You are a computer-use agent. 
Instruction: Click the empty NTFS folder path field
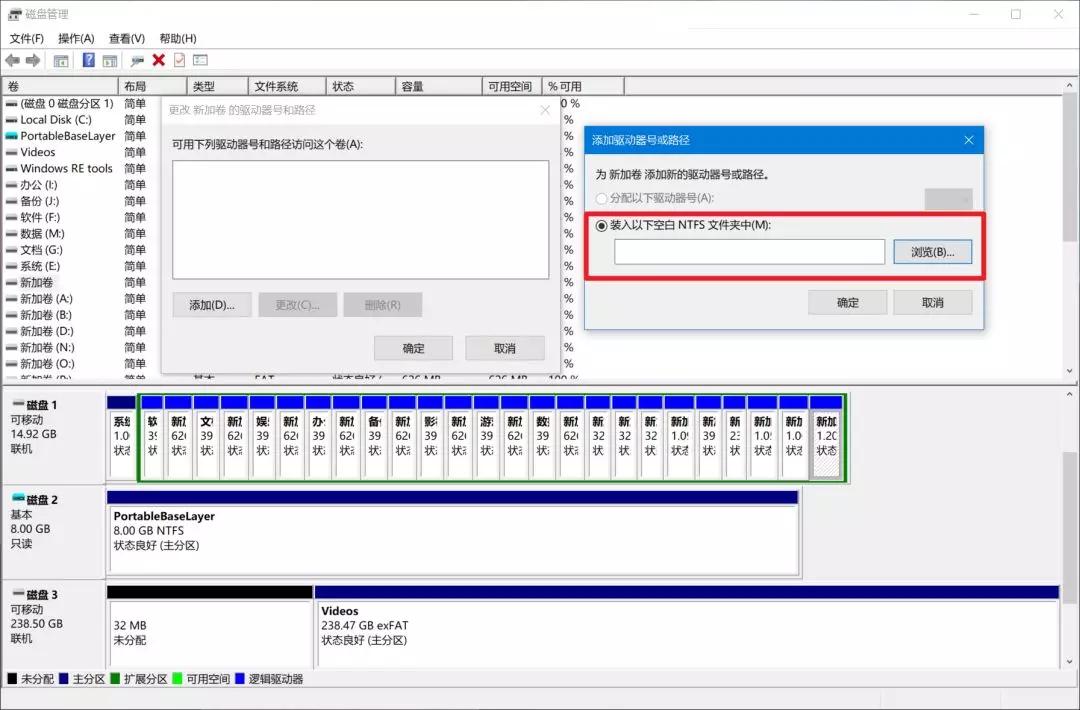(749, 252)
